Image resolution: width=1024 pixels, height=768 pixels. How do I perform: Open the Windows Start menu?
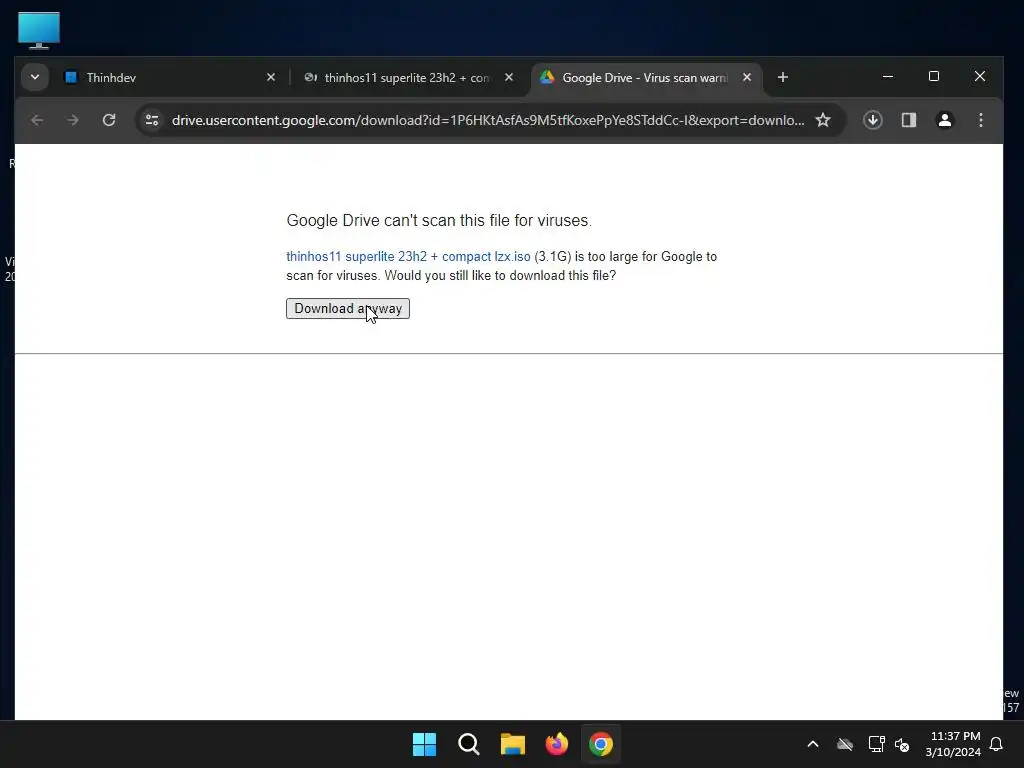(424, 744)
